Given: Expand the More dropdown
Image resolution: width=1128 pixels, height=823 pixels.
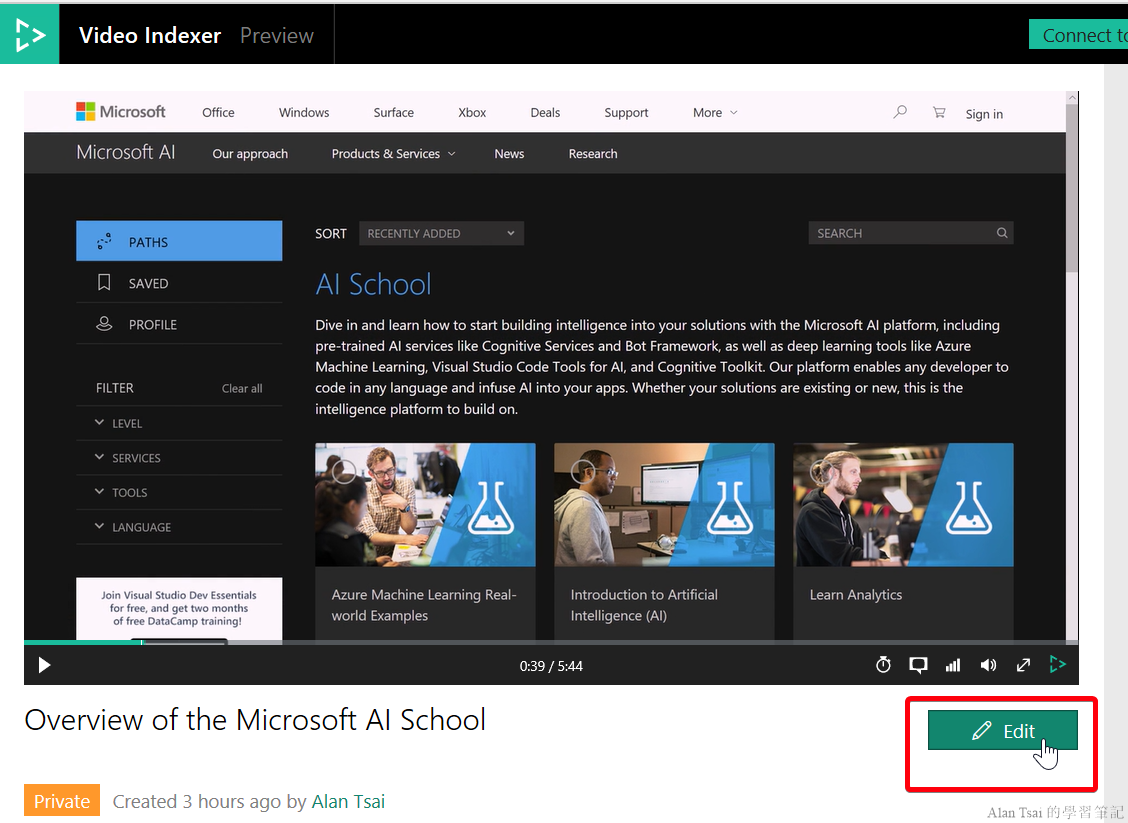Looking at the screenshot, I should point(715,112).
